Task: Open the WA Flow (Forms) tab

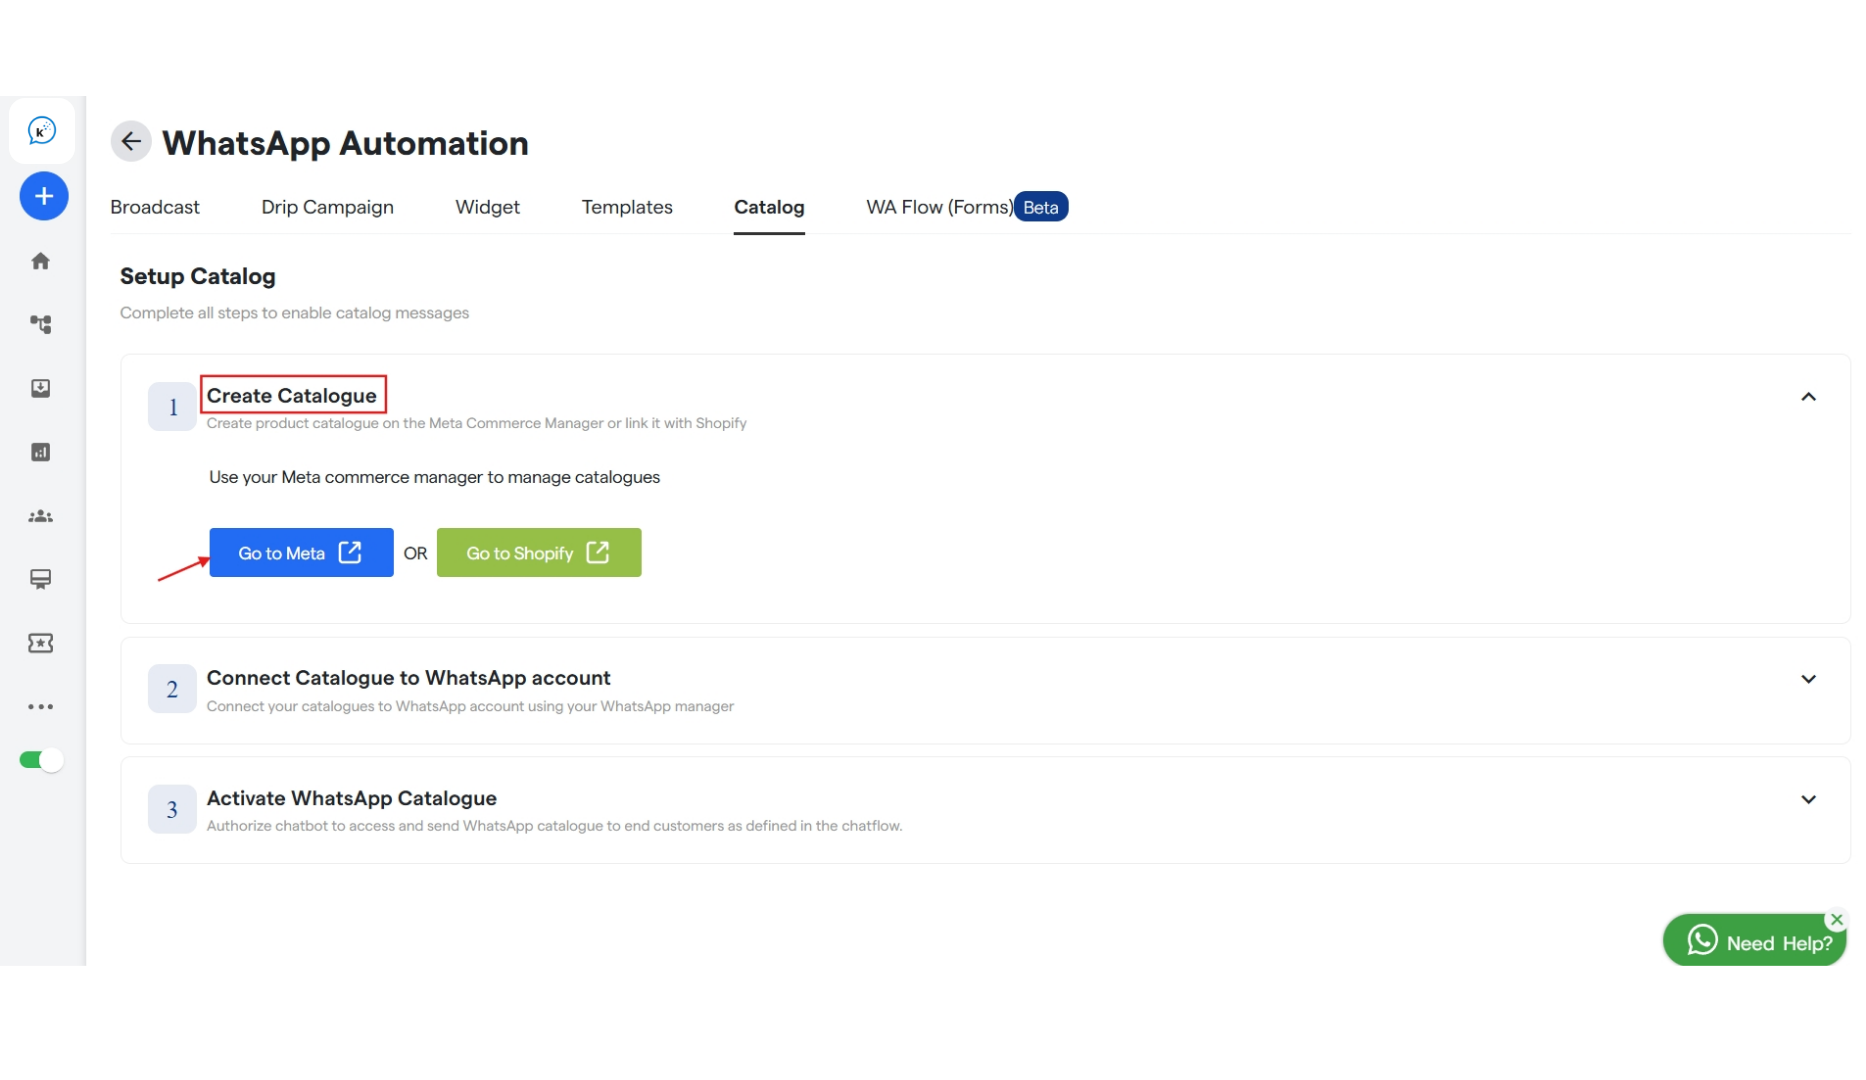Action: [x=939, y=207]
